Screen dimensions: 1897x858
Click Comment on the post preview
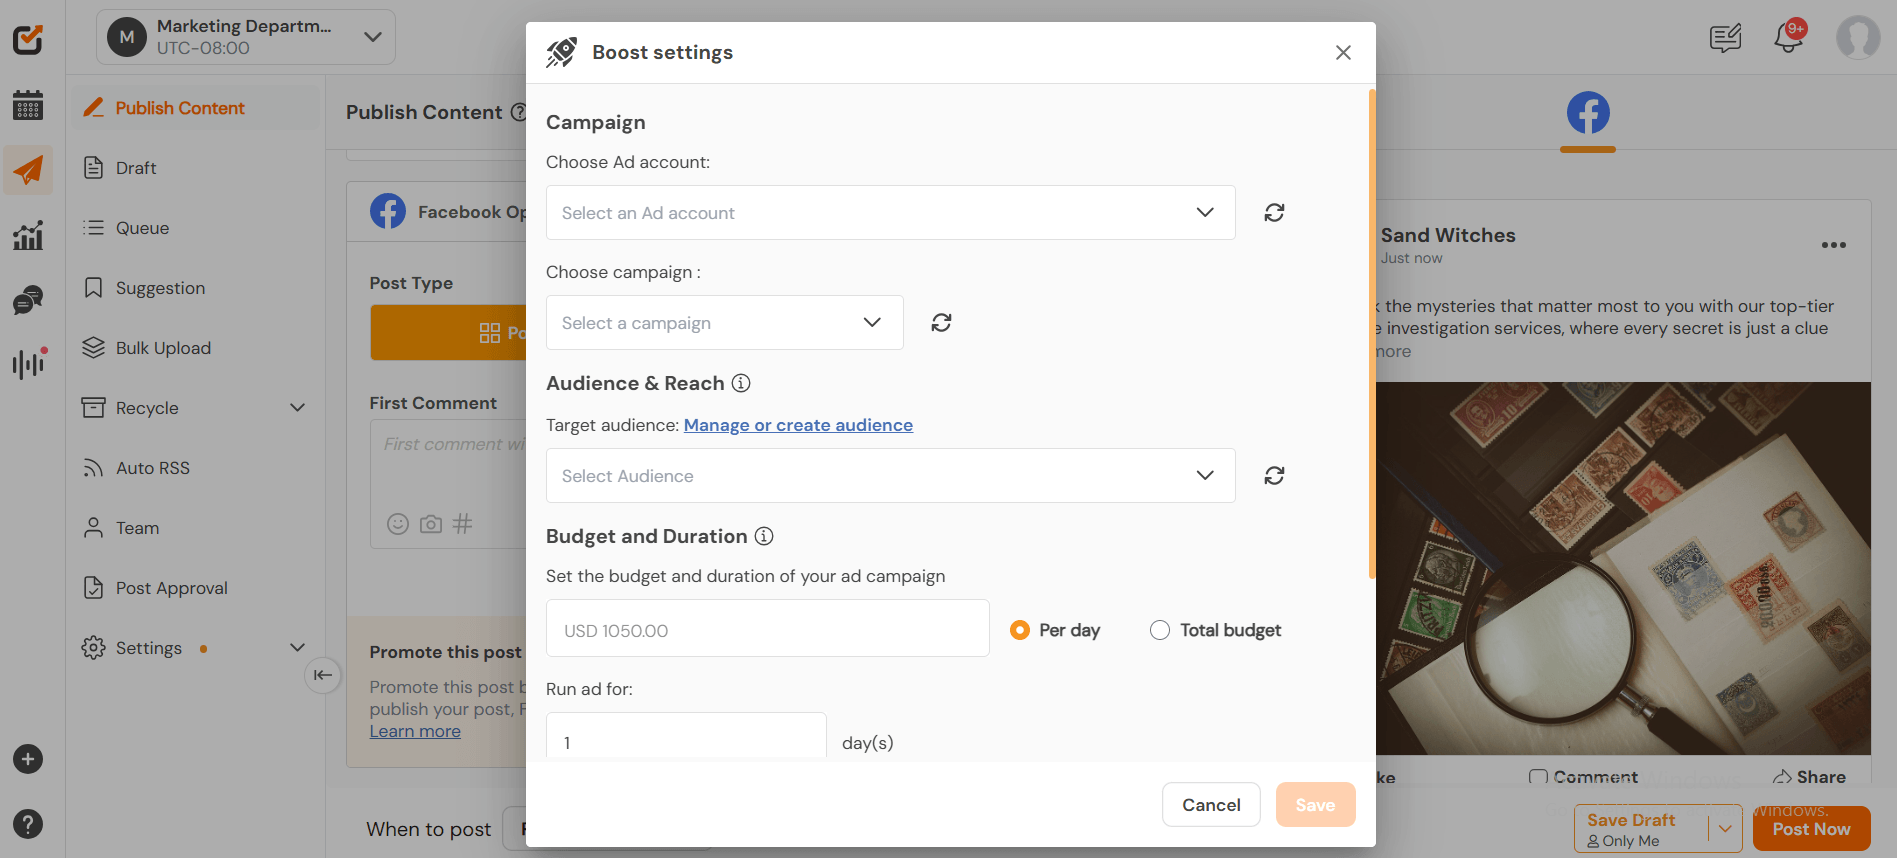coord(1583,777)
